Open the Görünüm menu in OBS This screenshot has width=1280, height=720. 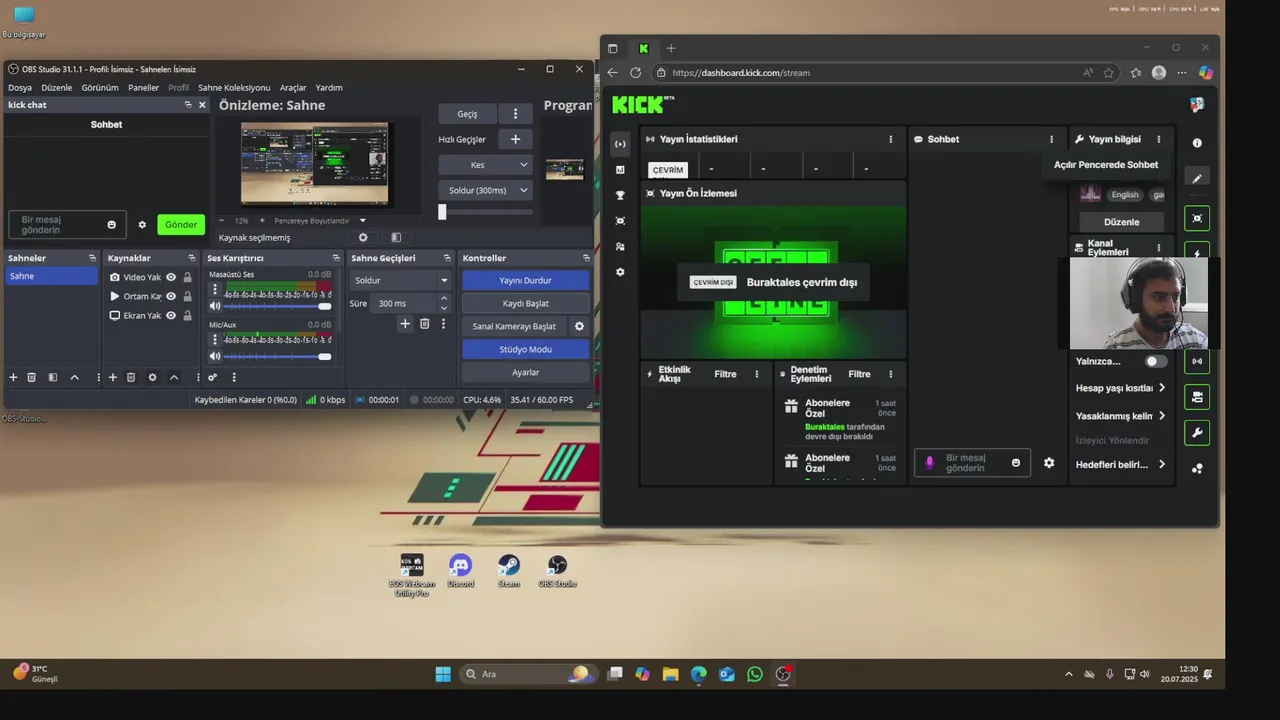click(x=100, y=88)
